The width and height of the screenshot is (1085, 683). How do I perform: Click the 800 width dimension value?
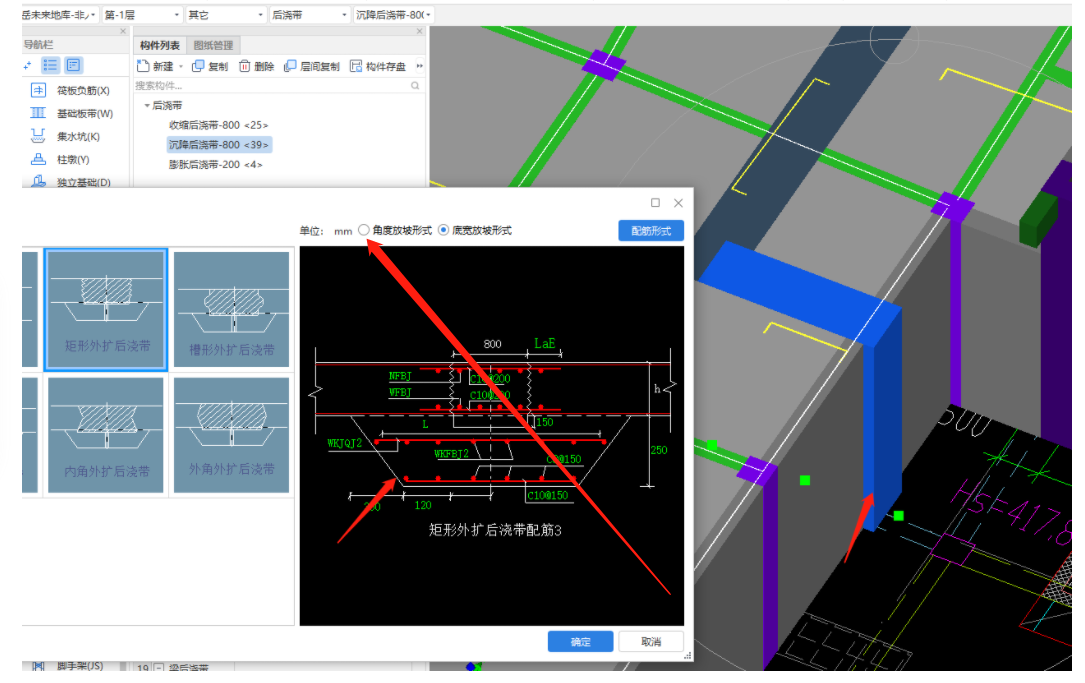point(492,344)
